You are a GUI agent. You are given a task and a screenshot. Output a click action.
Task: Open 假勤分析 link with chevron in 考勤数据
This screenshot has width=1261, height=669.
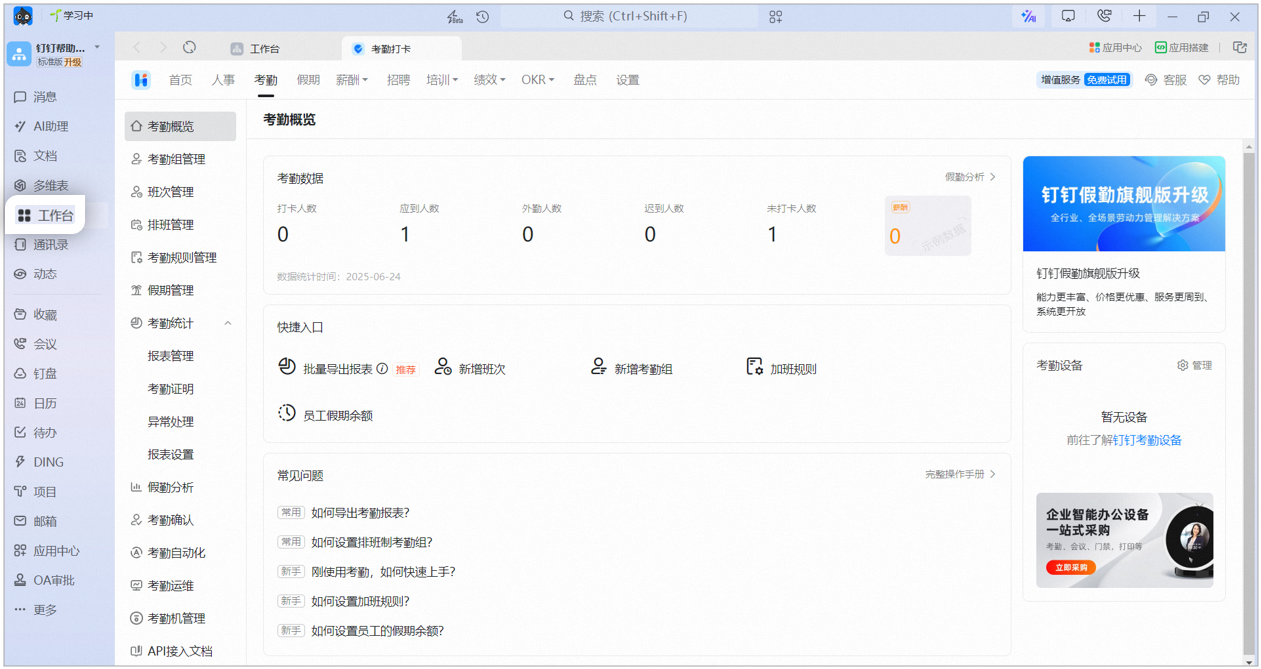click(x=970, y=177)
